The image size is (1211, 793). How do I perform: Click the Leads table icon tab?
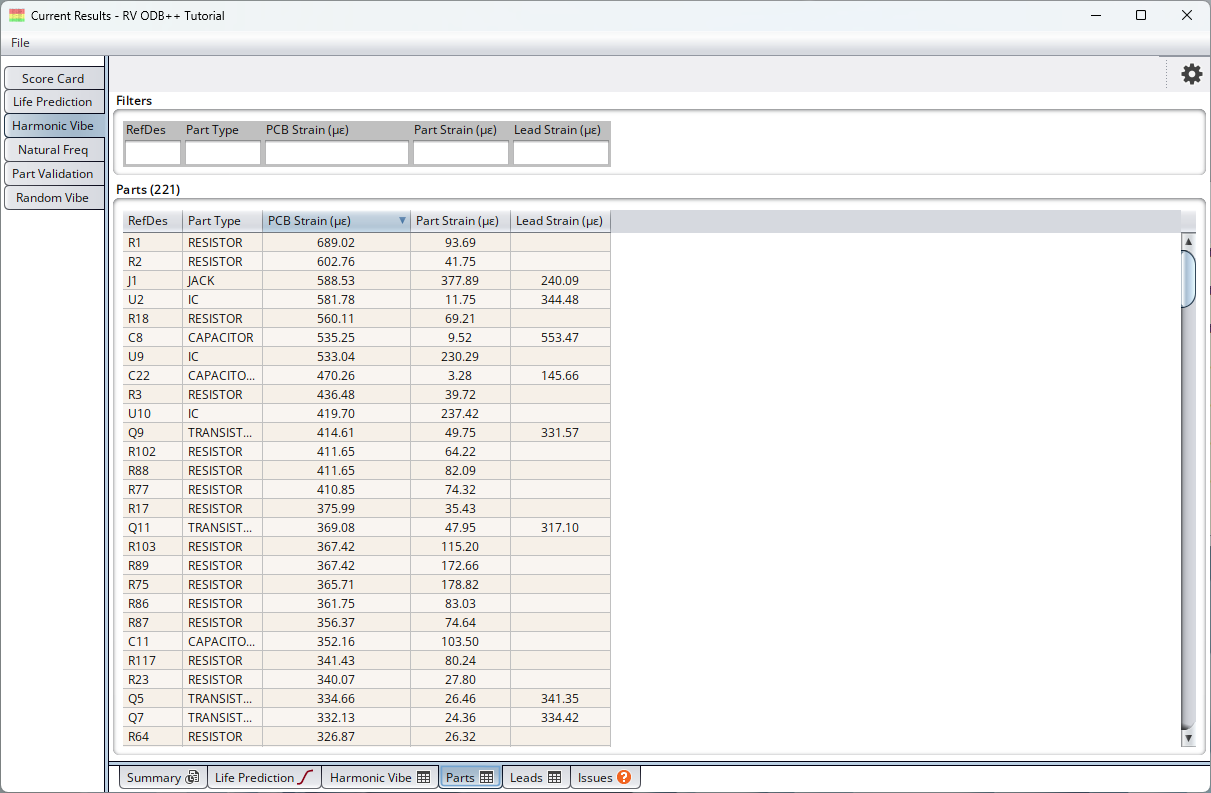[x=535, y=777]
